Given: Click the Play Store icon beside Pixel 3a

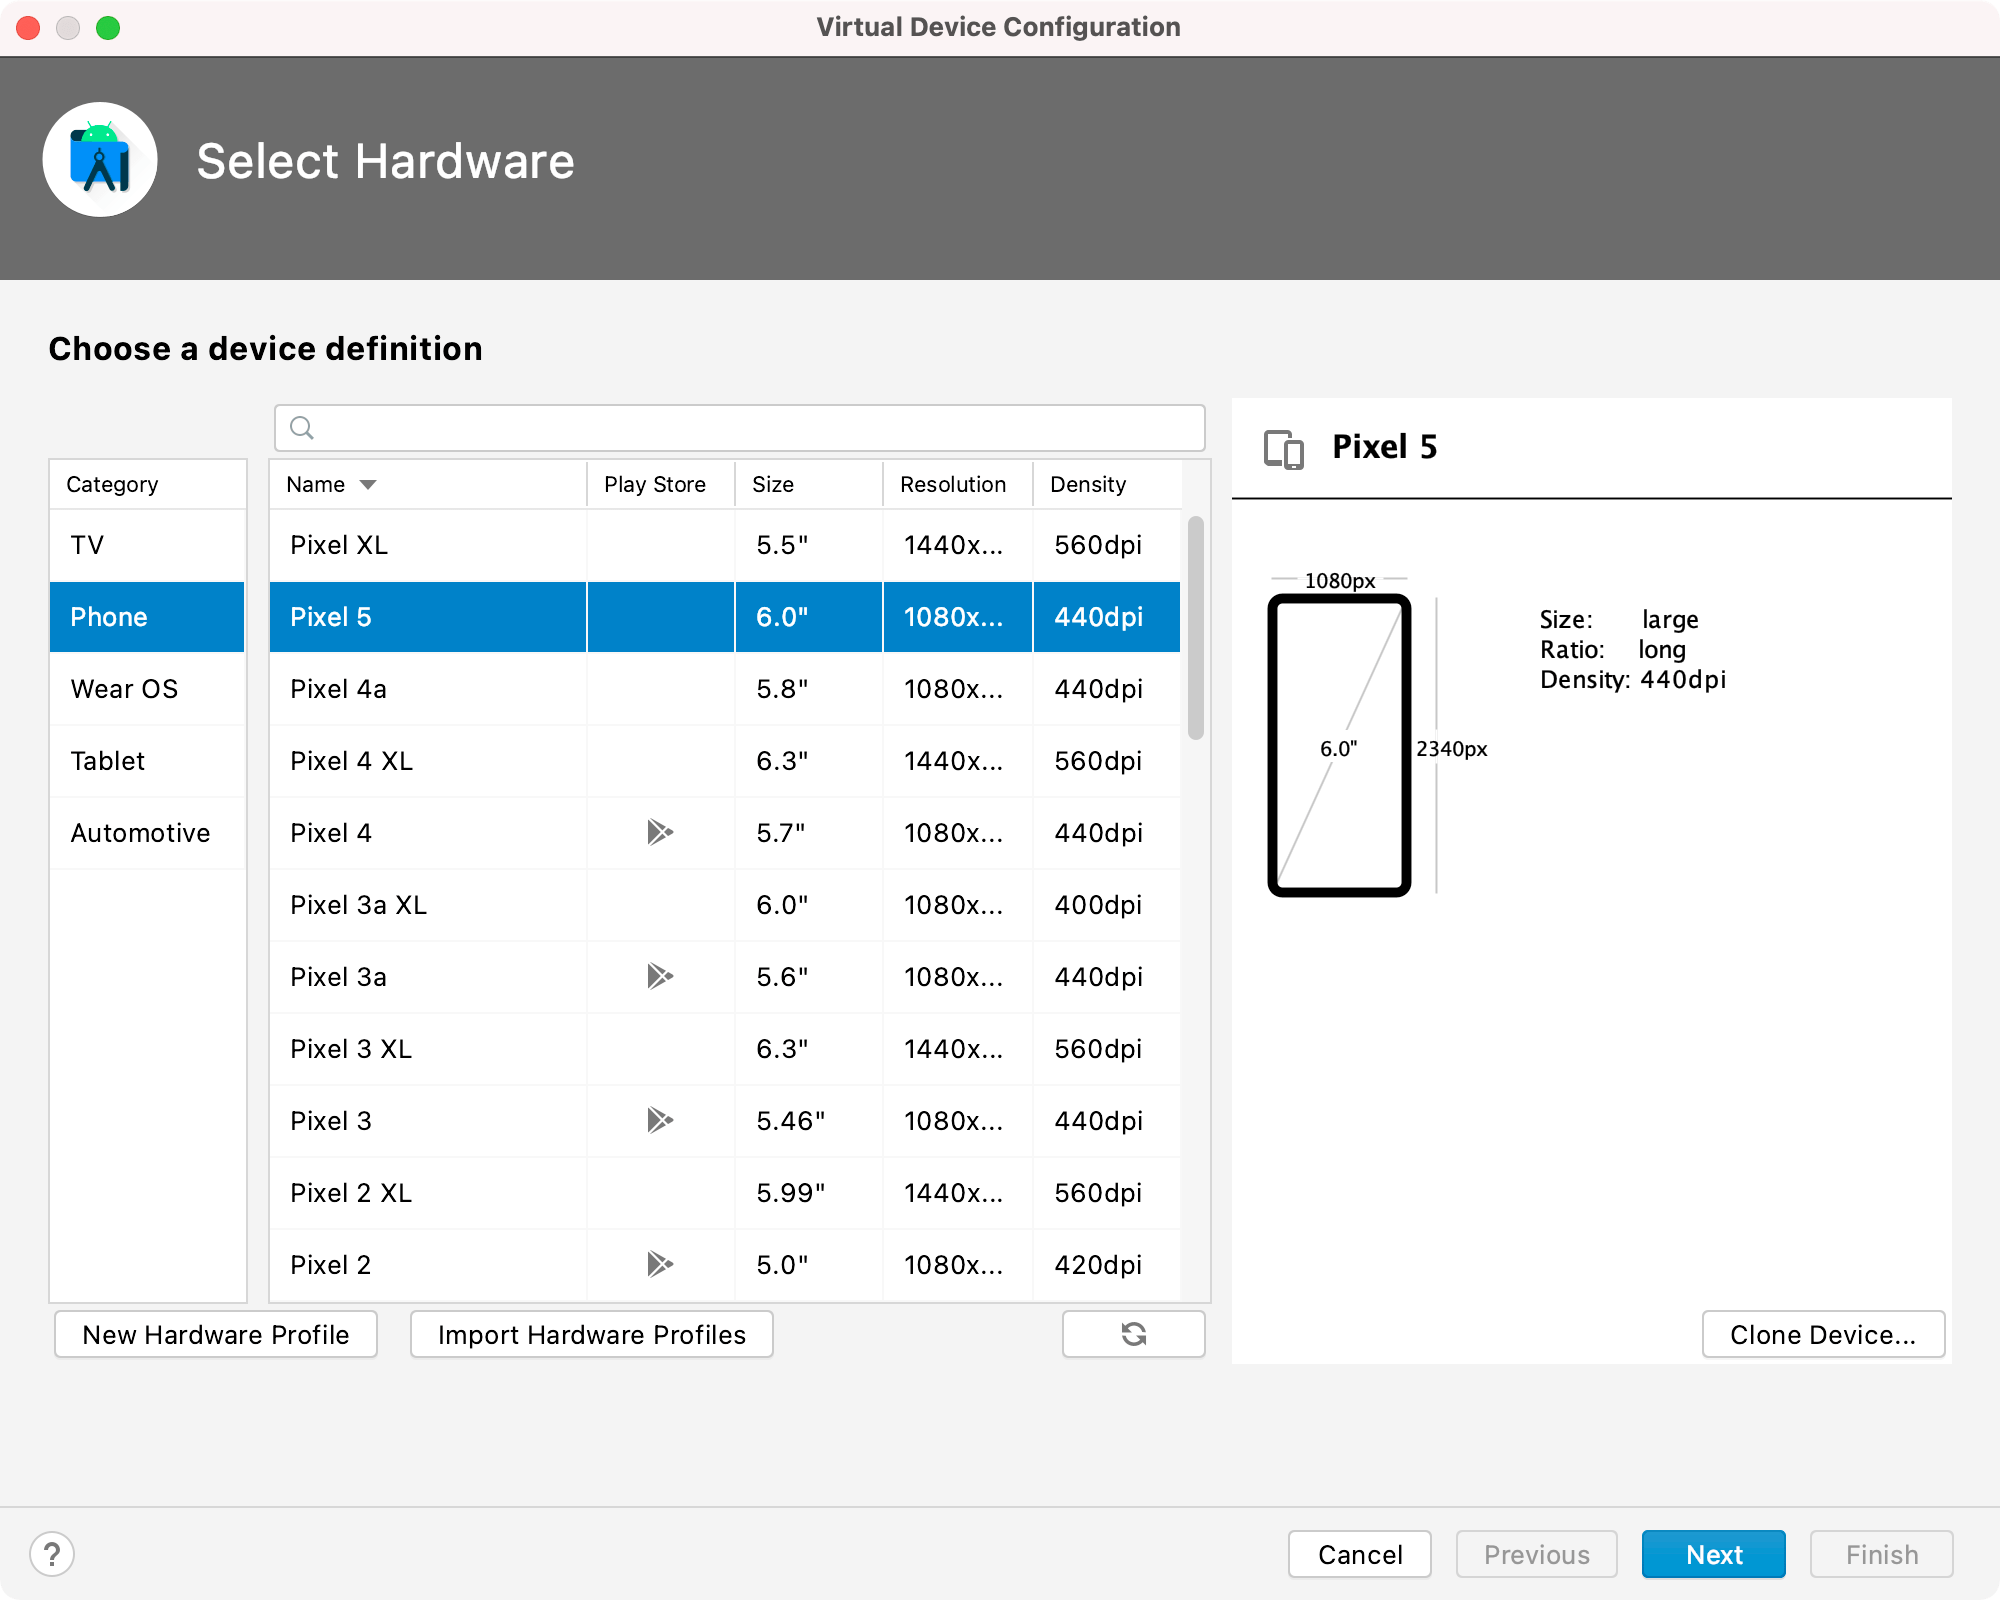Looking at the screenshot, I should (660, 977).
